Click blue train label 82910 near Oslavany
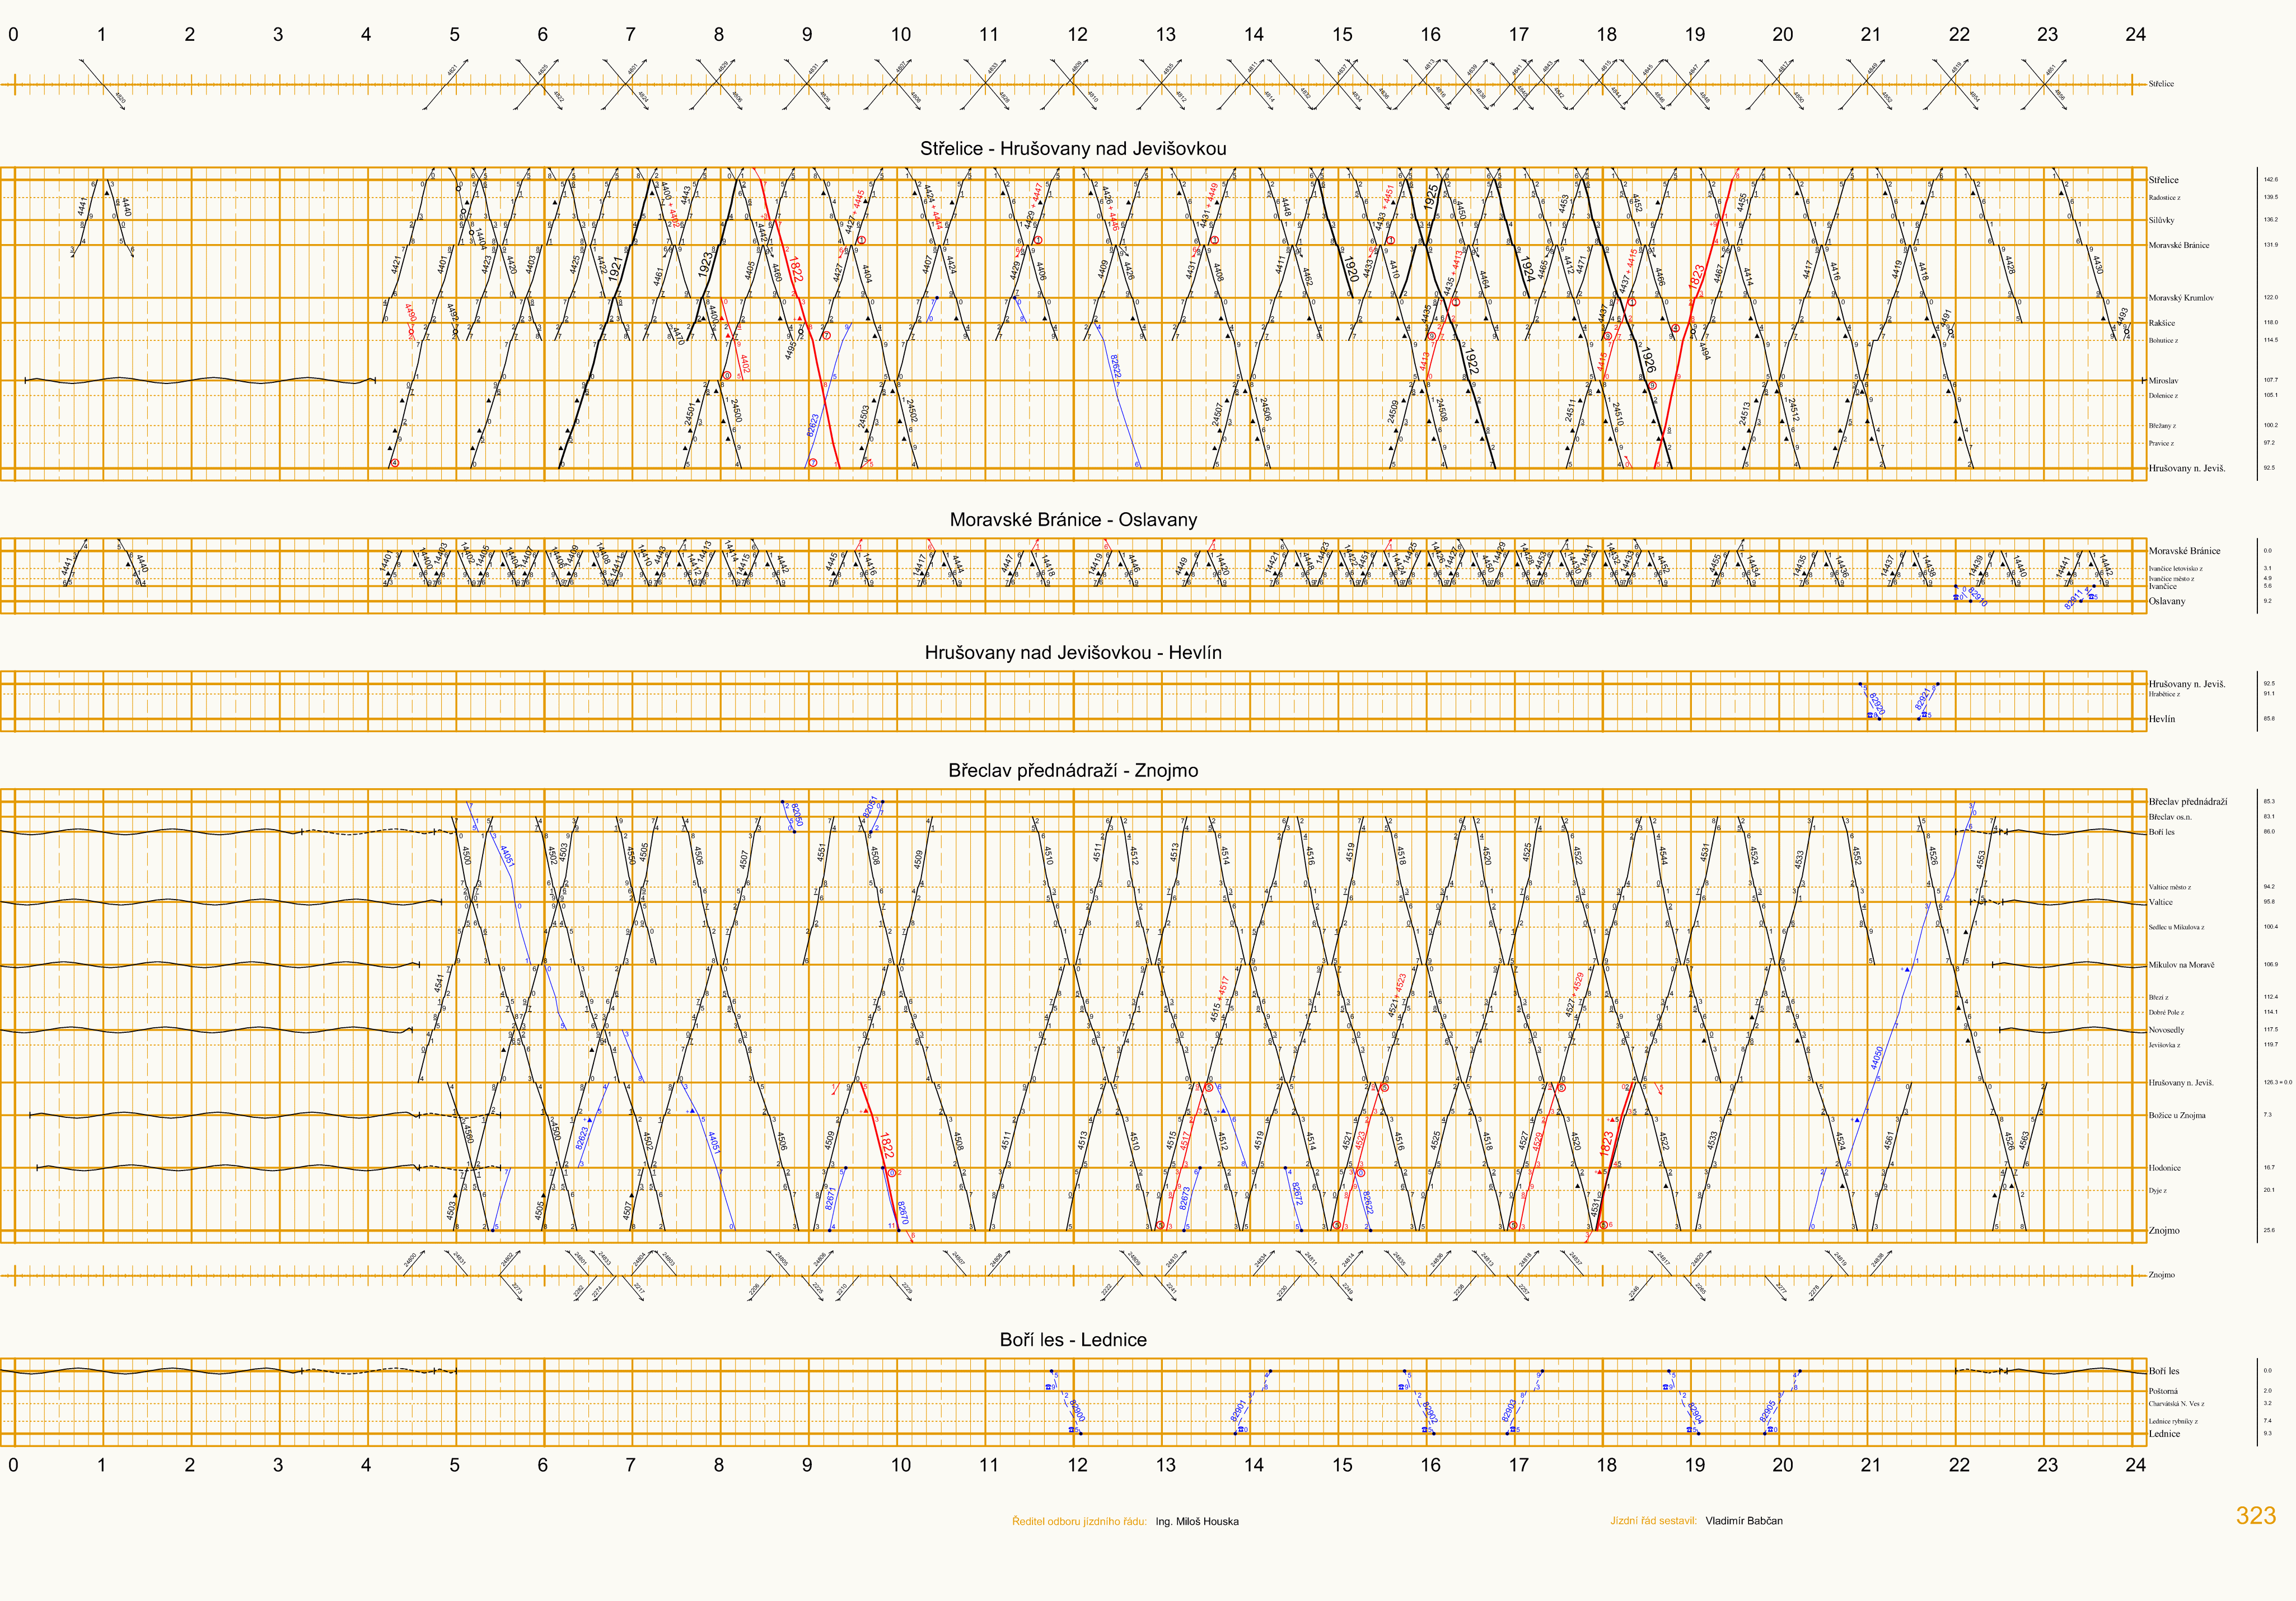Image resolution: width=2296 pixels, height=1601 pixels. 1977,597
